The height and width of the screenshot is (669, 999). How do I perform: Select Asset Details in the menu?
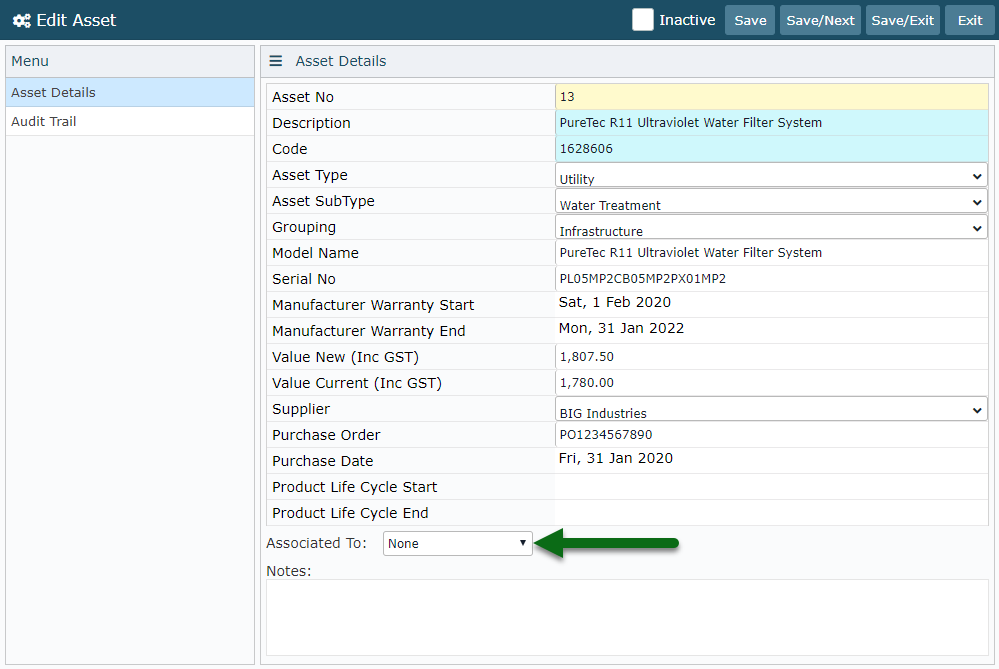130,92
